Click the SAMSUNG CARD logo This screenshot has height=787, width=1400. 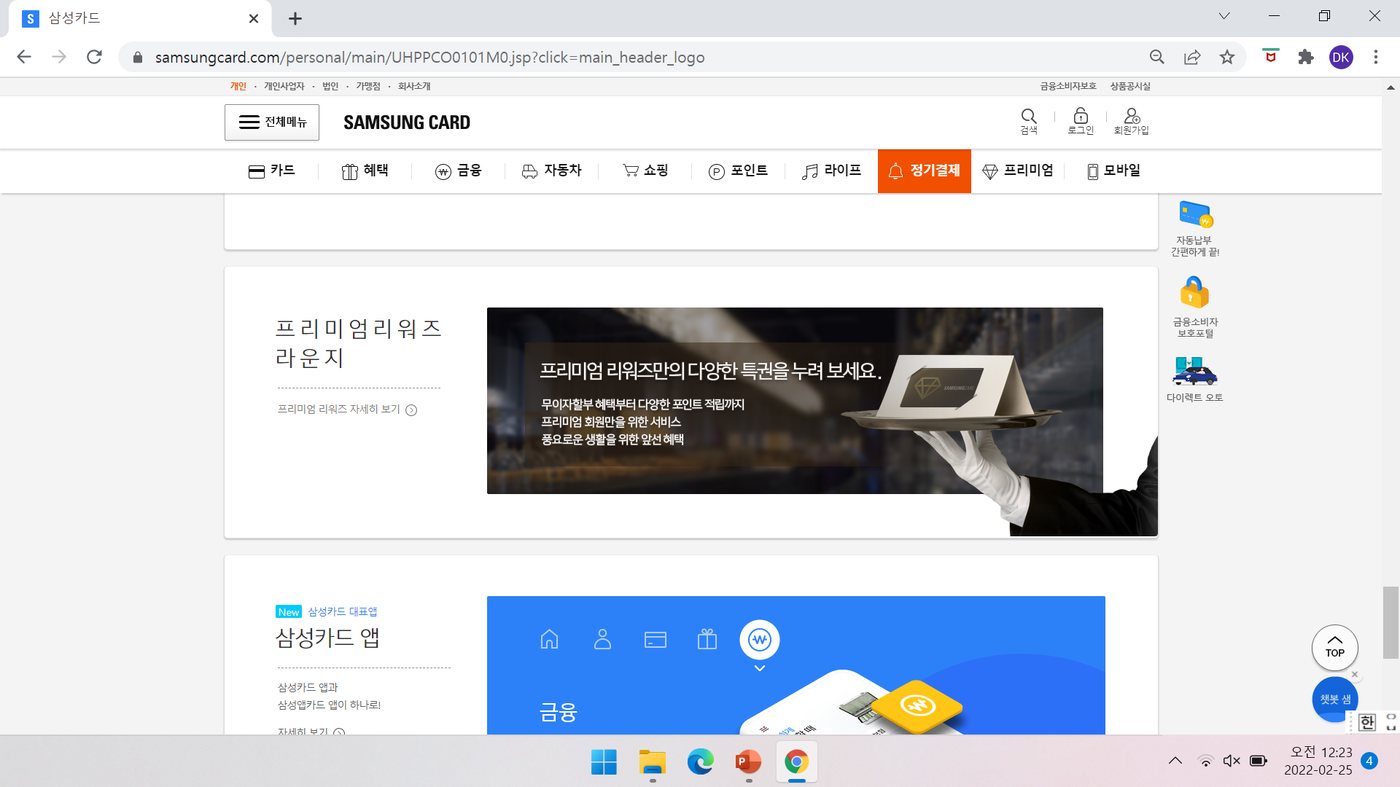coord(406,122)
